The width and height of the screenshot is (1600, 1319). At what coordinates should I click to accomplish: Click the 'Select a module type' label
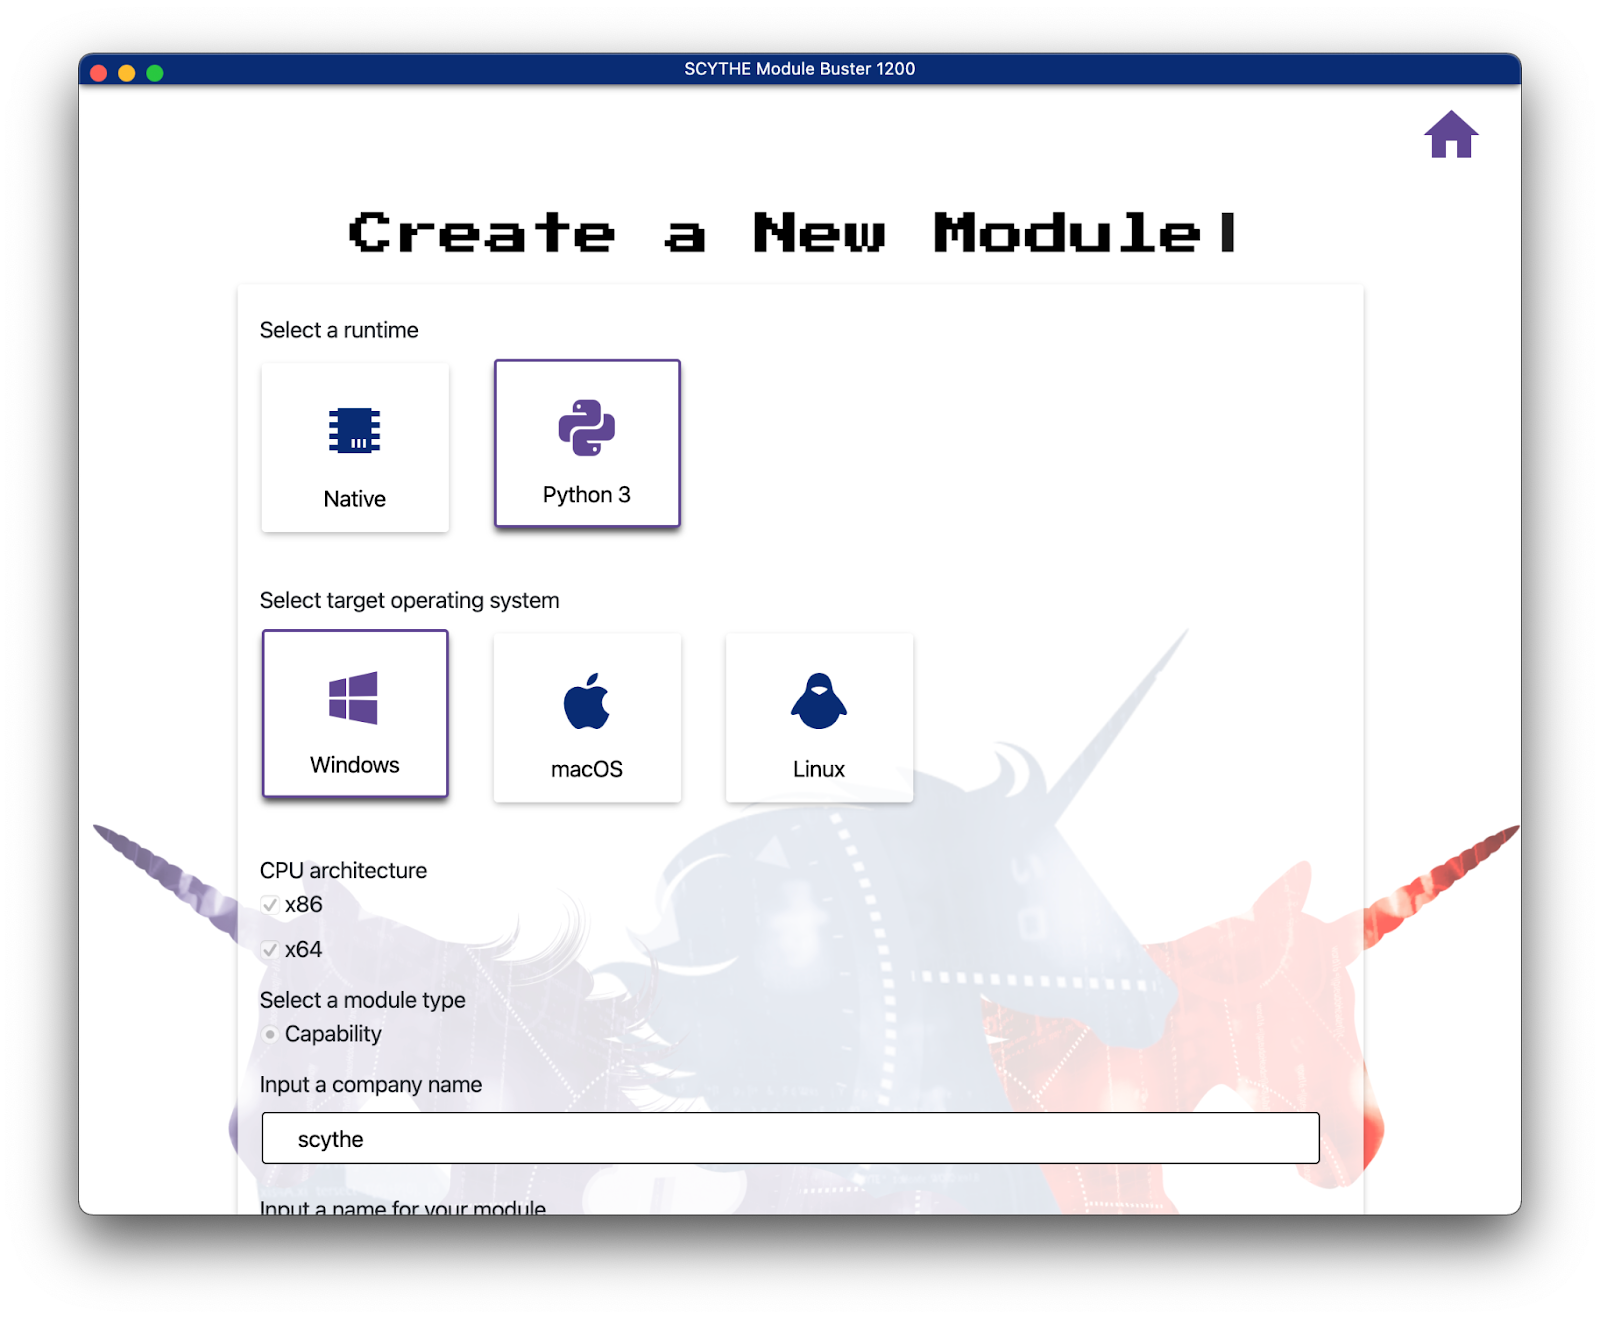click(362, 1000)
